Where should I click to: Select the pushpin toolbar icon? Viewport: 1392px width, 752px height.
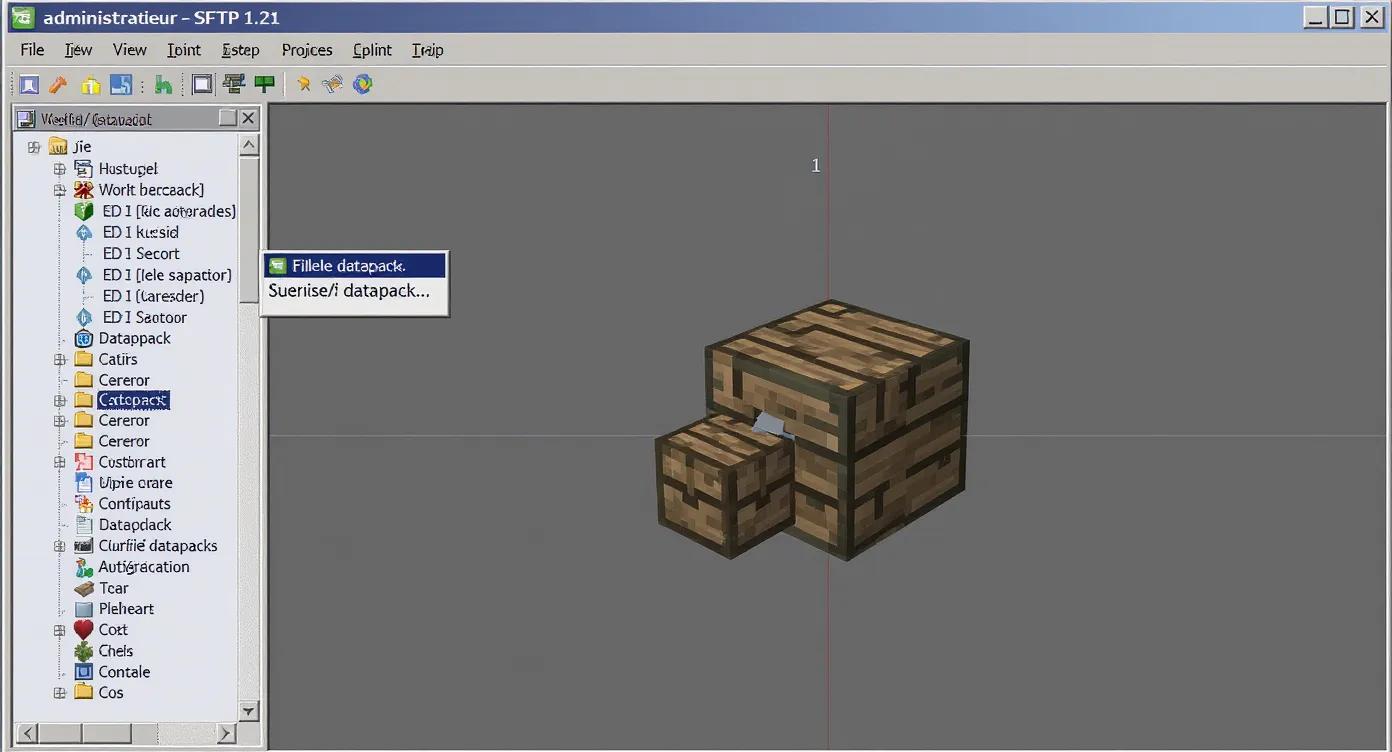click(303, 84)
